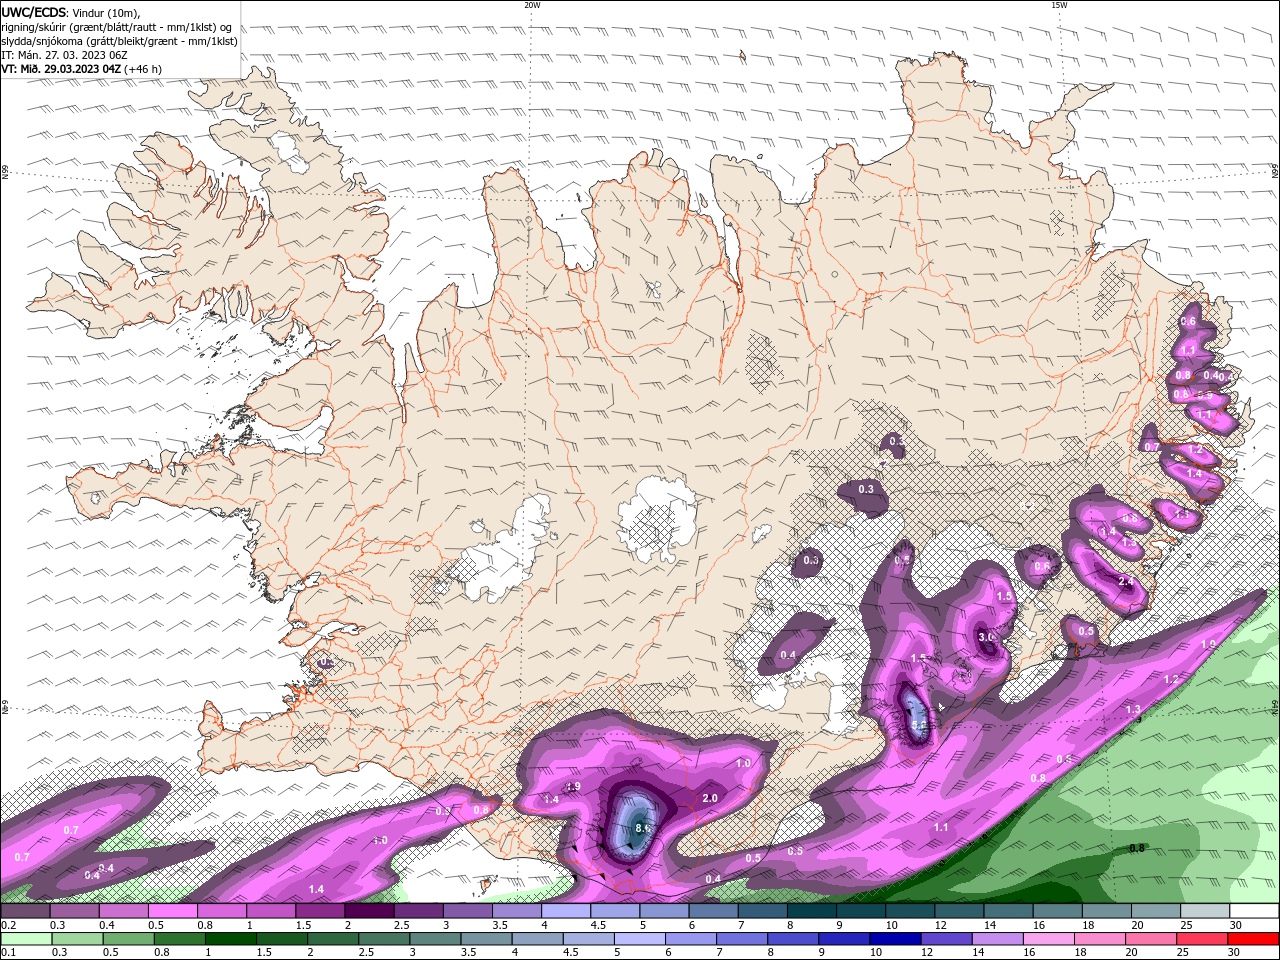
Task: Click the bright pink swatch between 0.5 and 0.8
Action: (x=174, y=911)
